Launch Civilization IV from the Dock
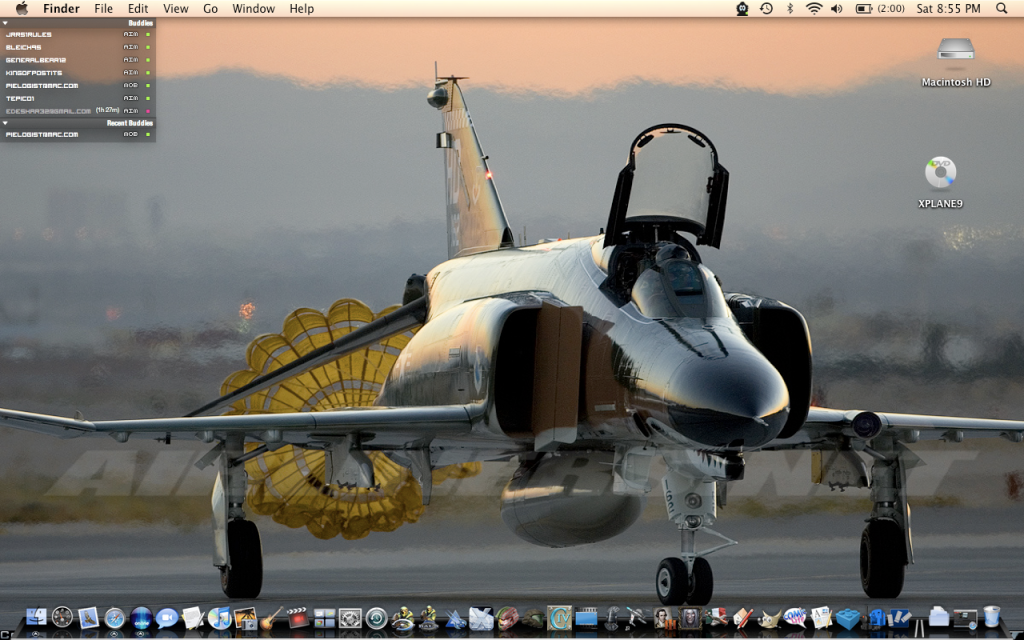This screenshot has width=1024, height=640. pyautogui.click(x=560, y=617)
